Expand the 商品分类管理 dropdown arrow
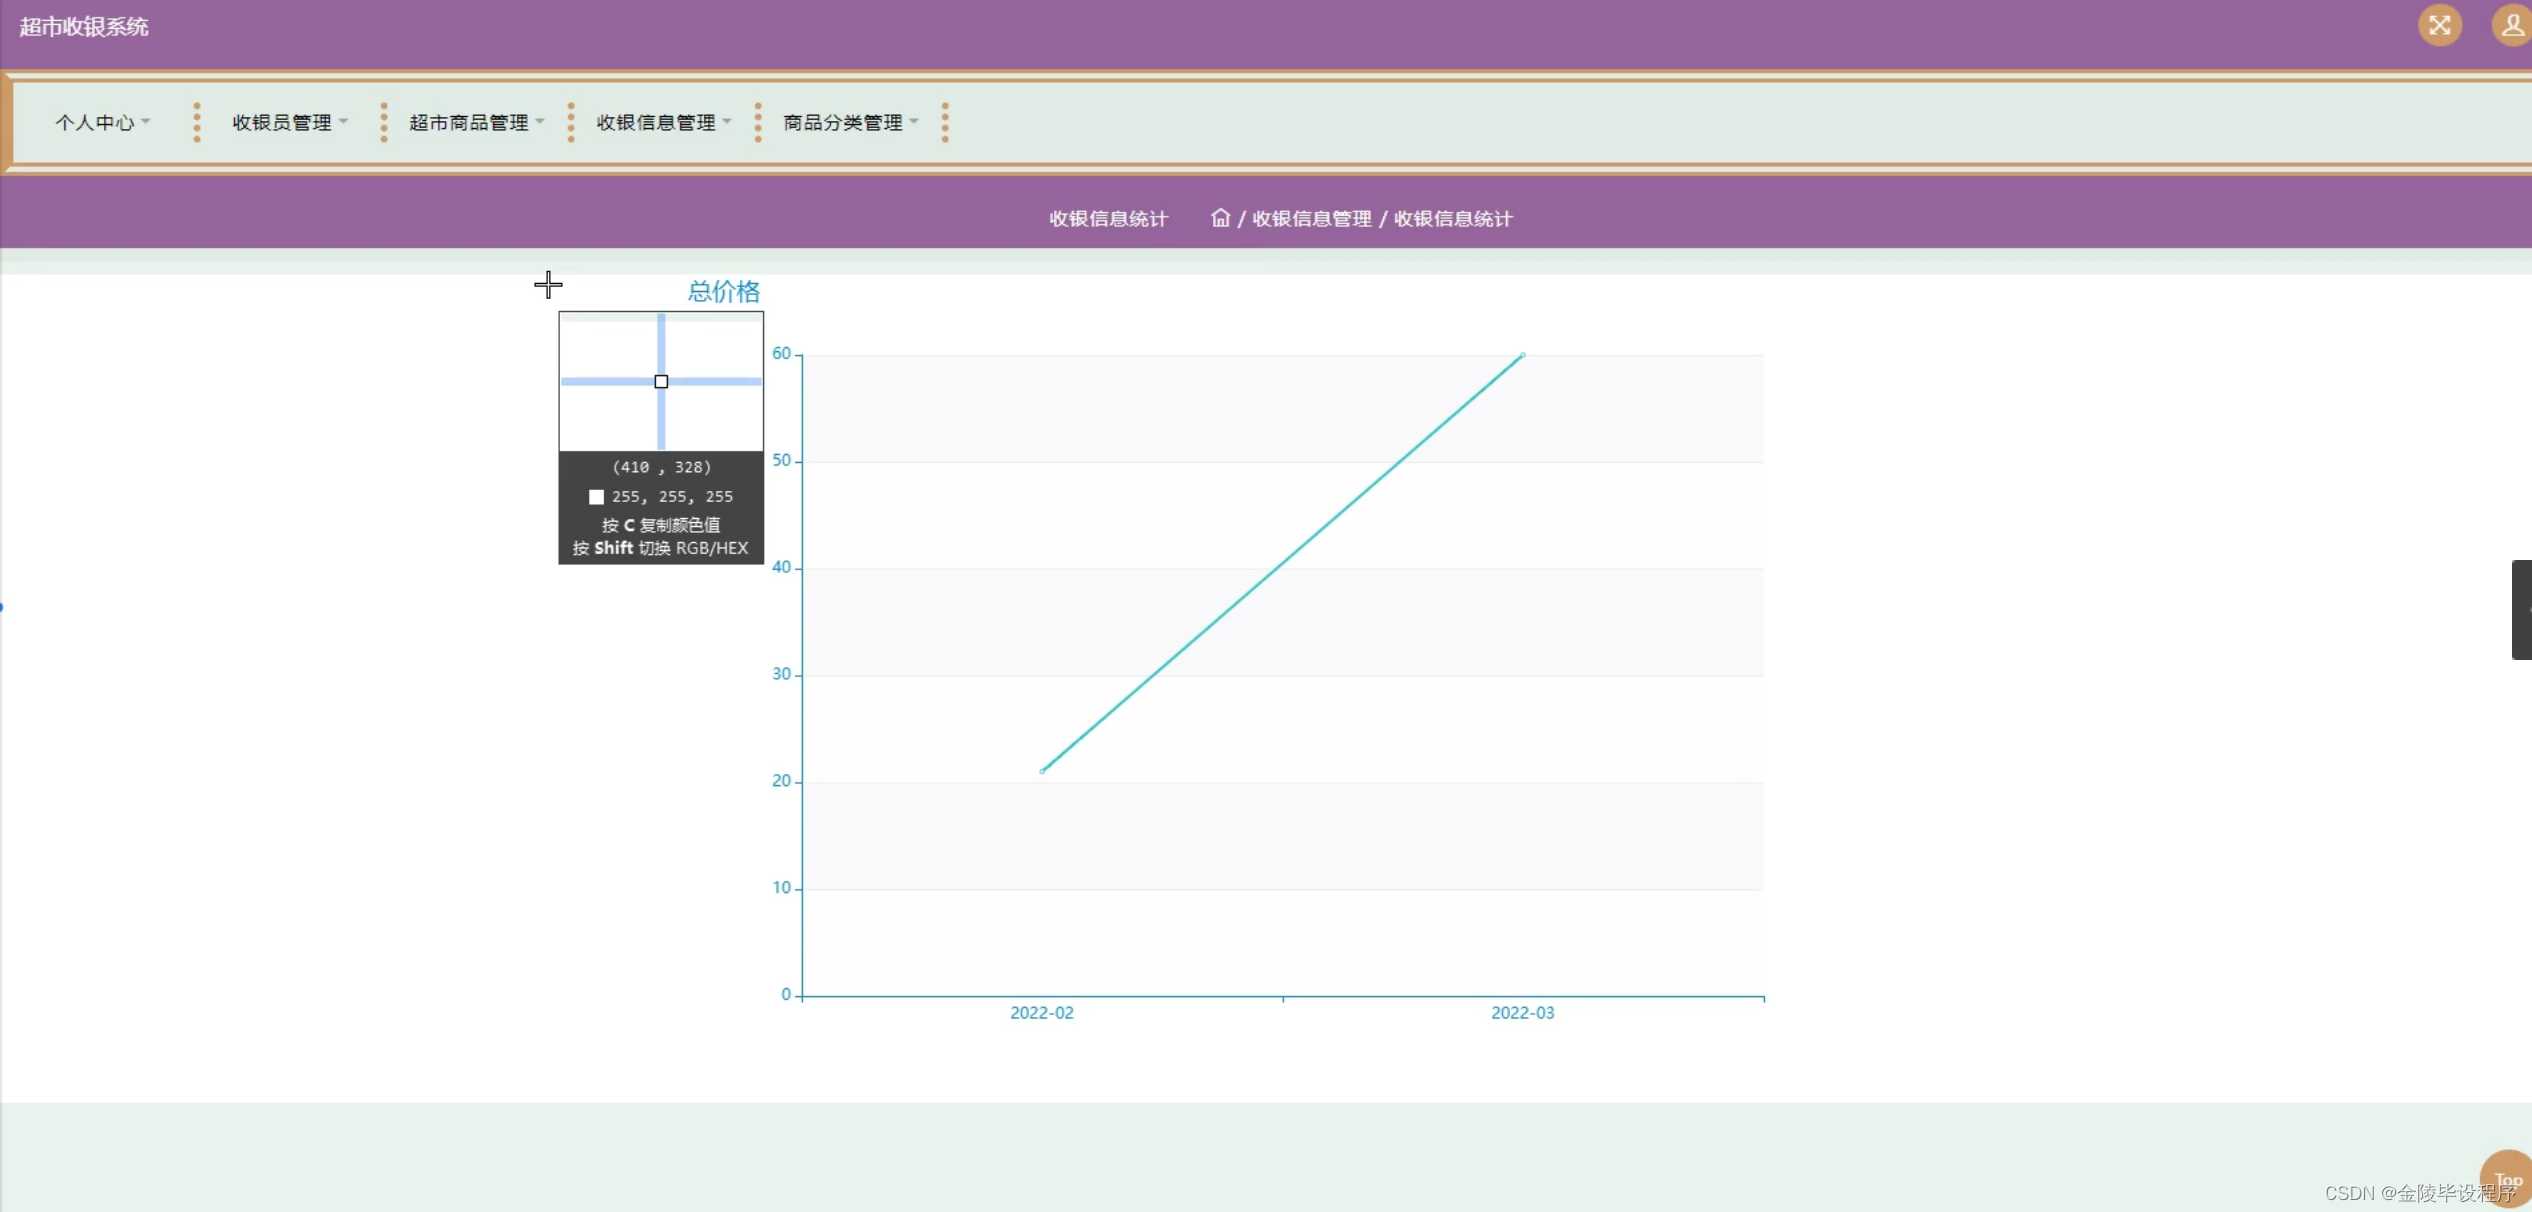The image size is (2532, 1212). click(914, 121)
